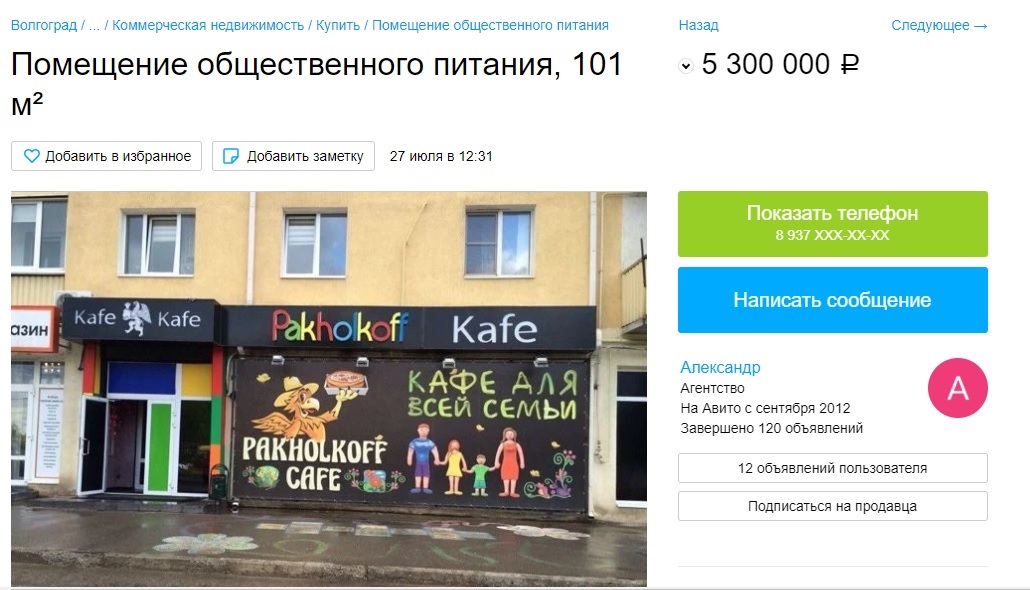Click the pink seller avatar with letter A
Screen dimensions: 1030x590
957,388
